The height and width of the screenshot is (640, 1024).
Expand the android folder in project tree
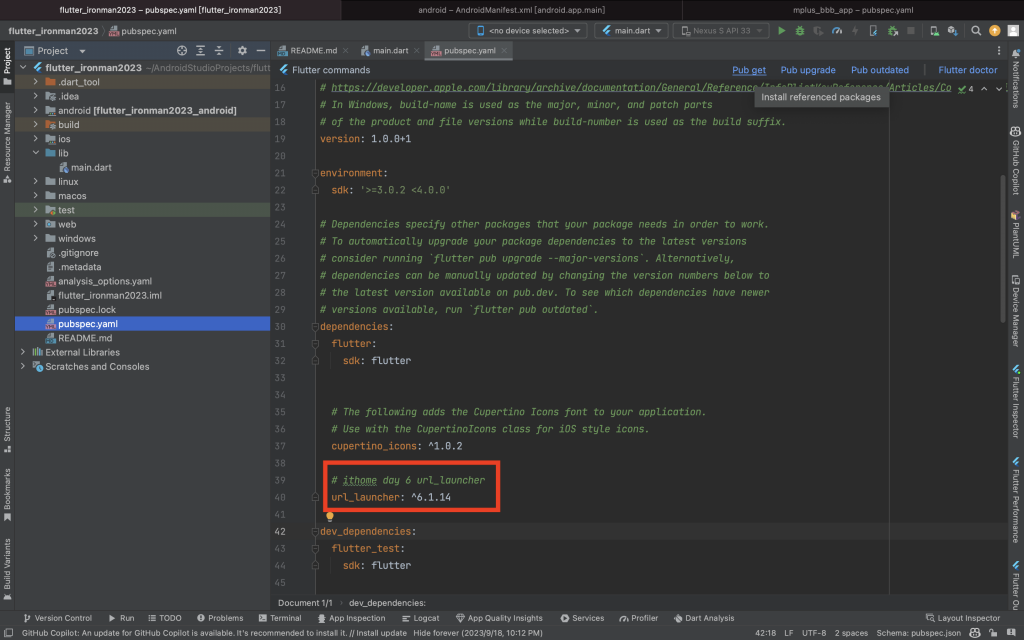pos(36,110)
